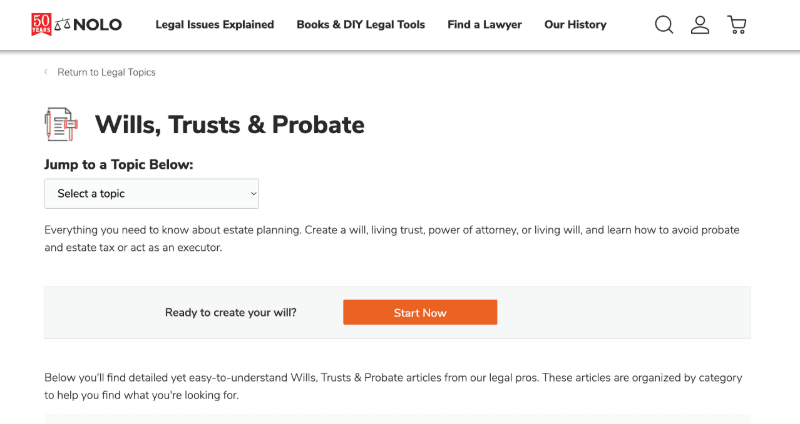Click the Wills, Trusts & Probate heading

[x=229, y=125]
